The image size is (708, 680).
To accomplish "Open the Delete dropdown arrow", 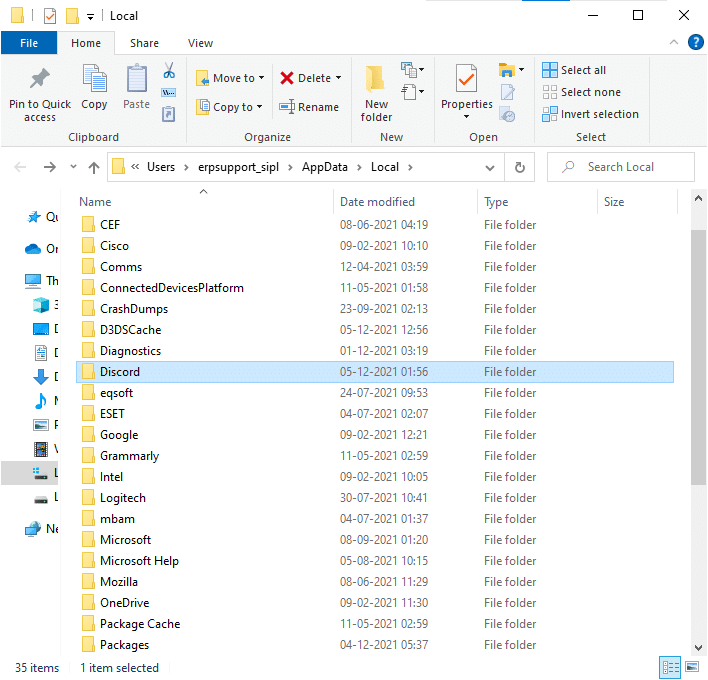I will point(339,78).
